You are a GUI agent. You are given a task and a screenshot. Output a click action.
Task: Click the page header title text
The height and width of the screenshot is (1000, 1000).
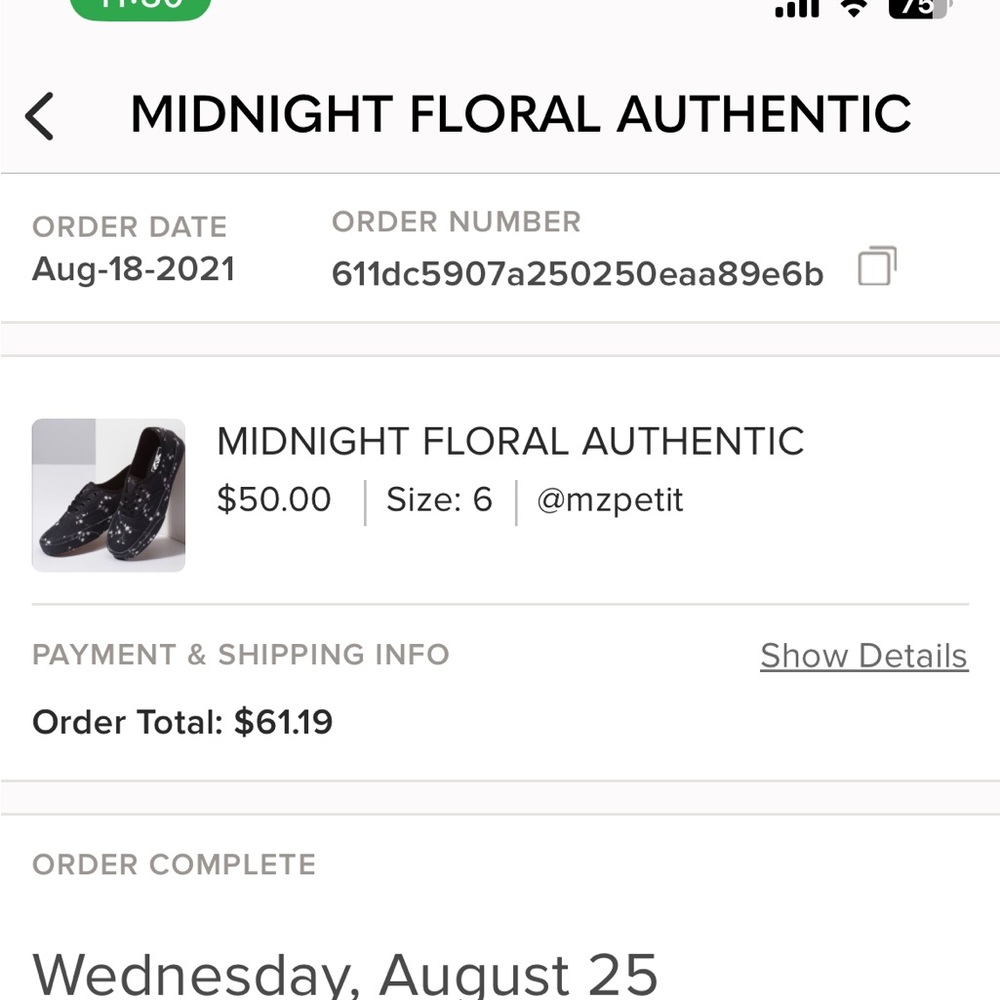(520, 114)
